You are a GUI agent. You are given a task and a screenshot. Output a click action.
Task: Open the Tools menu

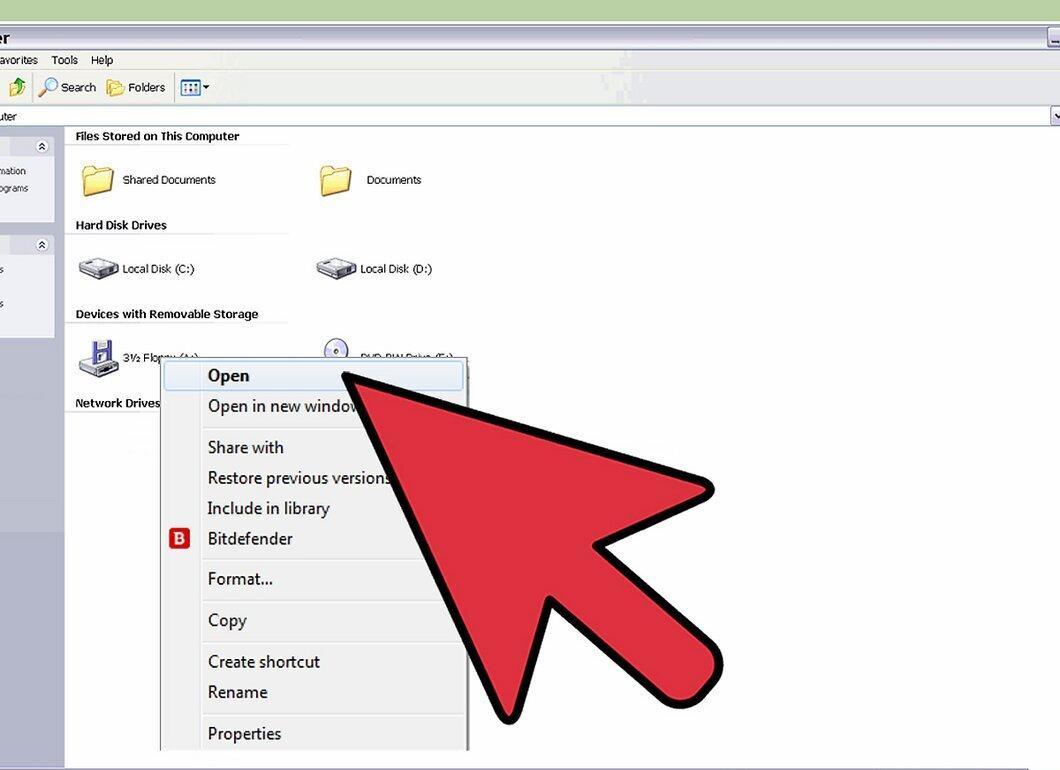pyautogui.click(x=65, y=60)
